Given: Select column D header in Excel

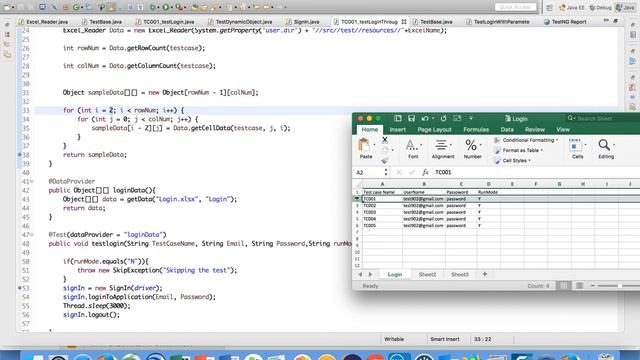Looking at the screenshot, I should tap(488, 184).
